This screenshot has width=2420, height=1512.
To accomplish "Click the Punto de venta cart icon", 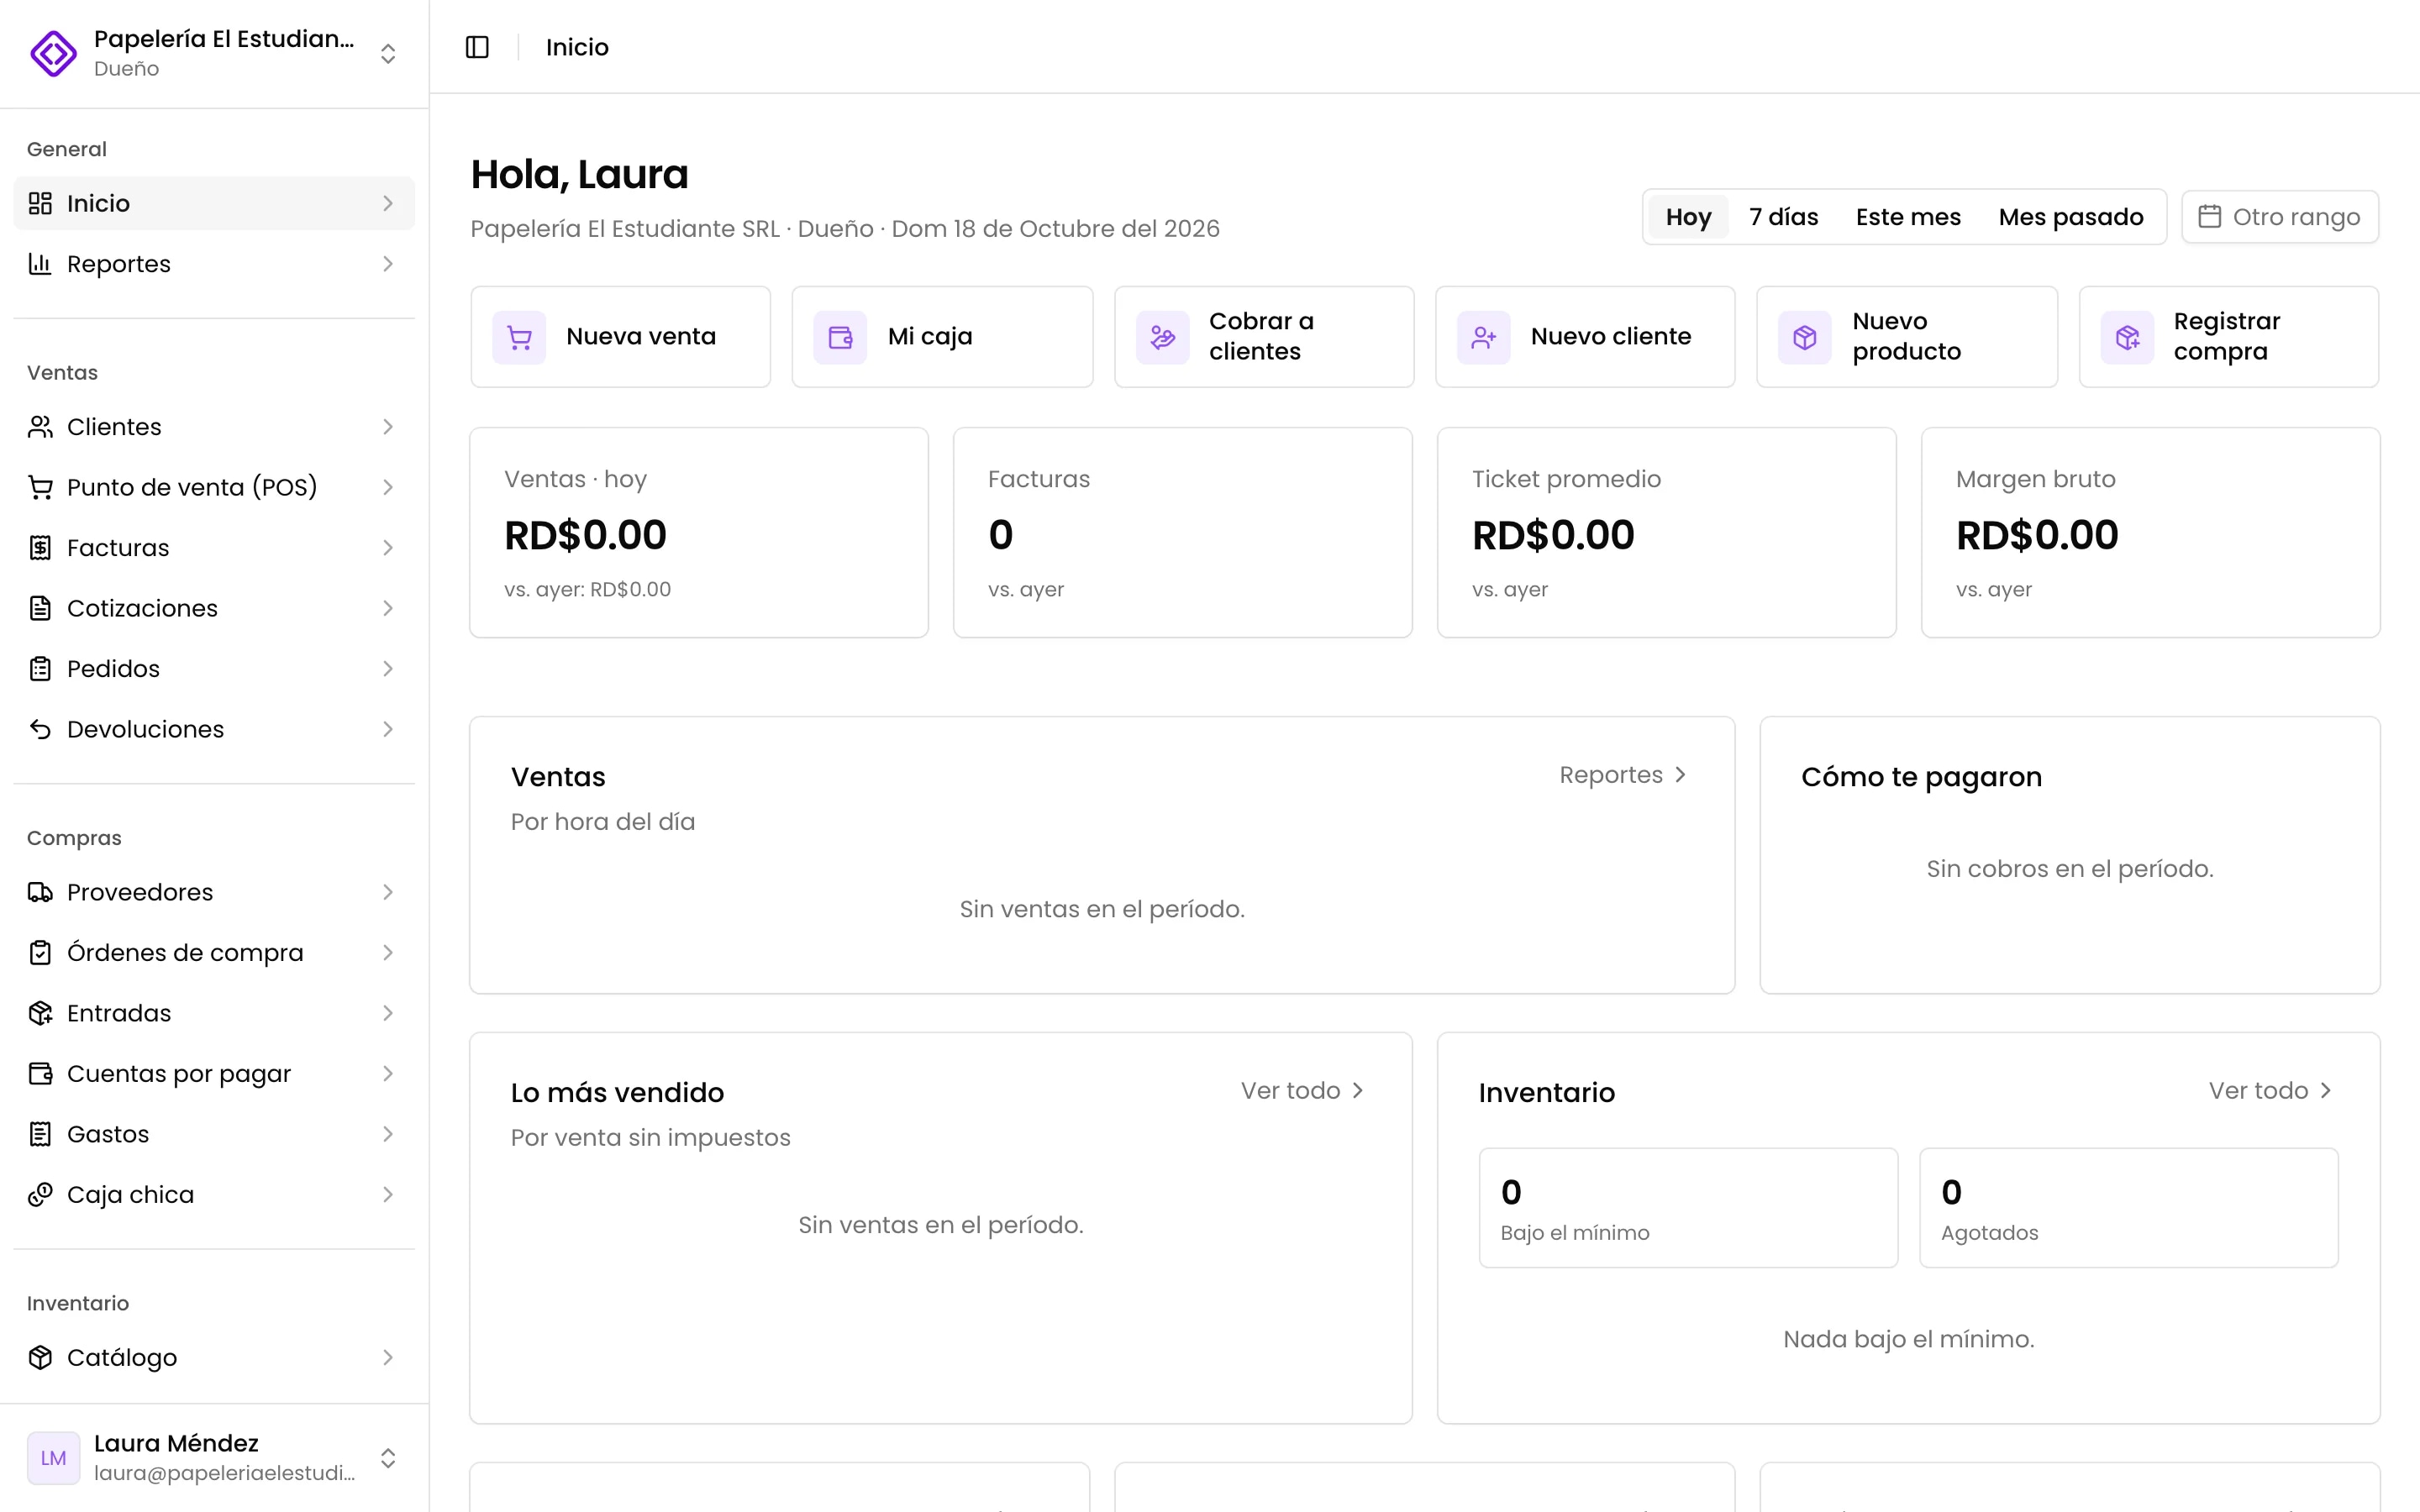I will click(x=40, y=487).
